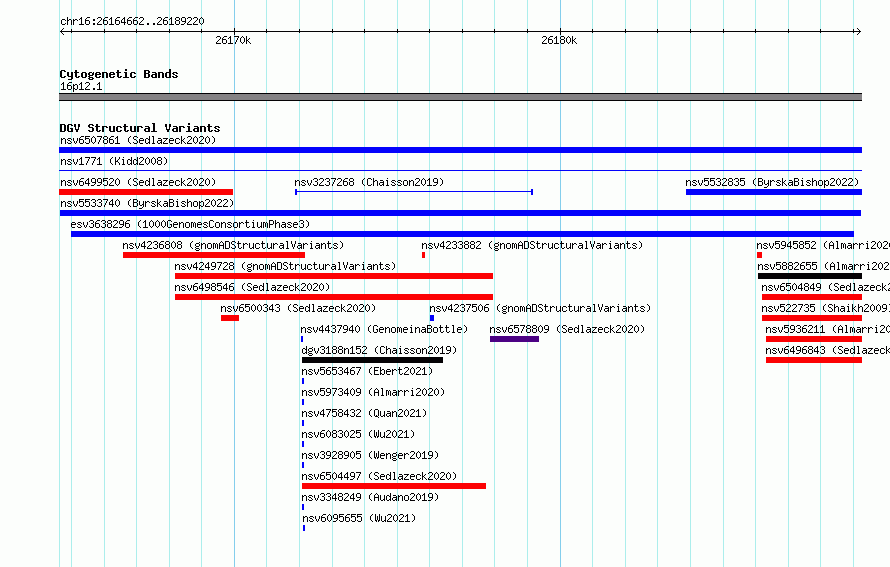Click the nsv6499520 (Sedlazeck2020) label
Viewport: 890px width, 567px height.
tap(138, 182)
